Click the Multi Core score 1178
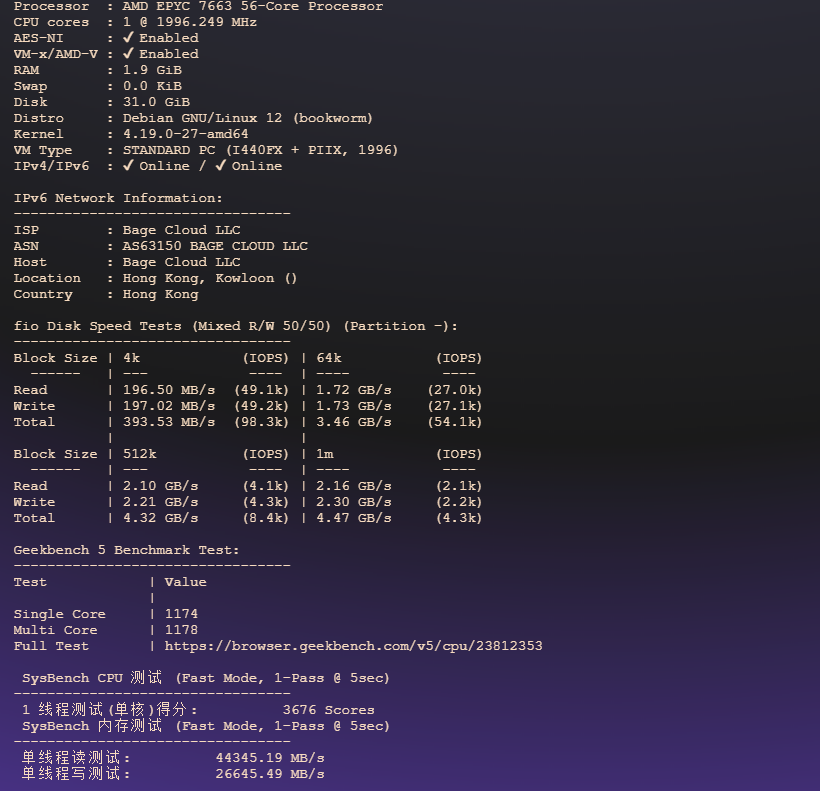Viewport: 820px width, 791px height. (181, 630)
